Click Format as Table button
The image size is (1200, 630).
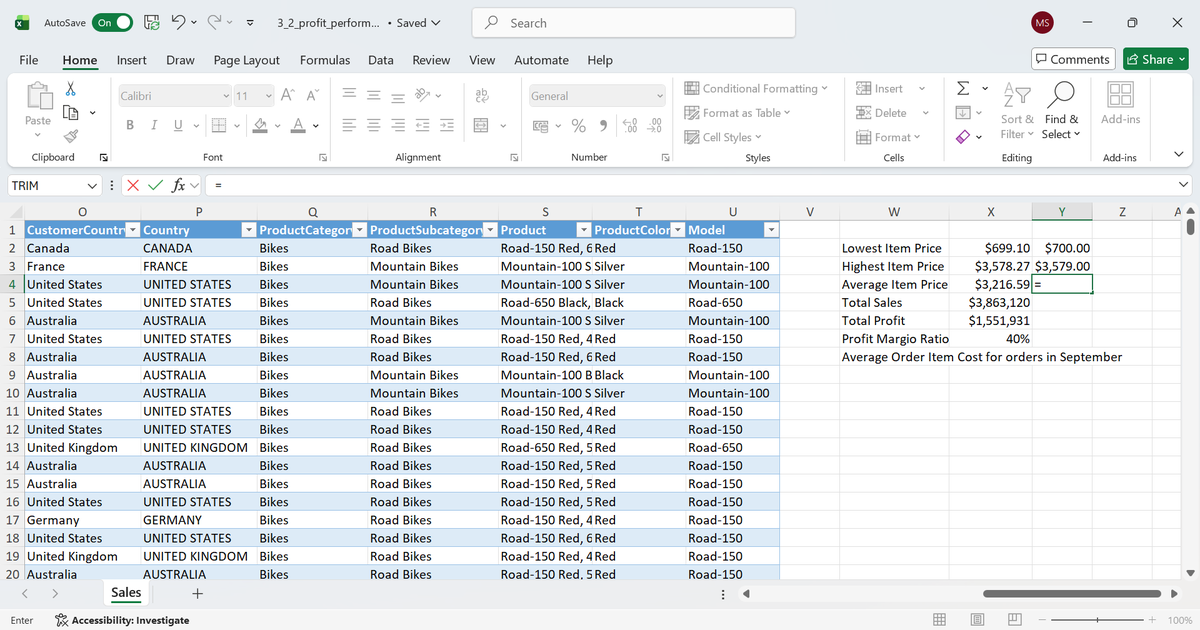tap(737, 113)
